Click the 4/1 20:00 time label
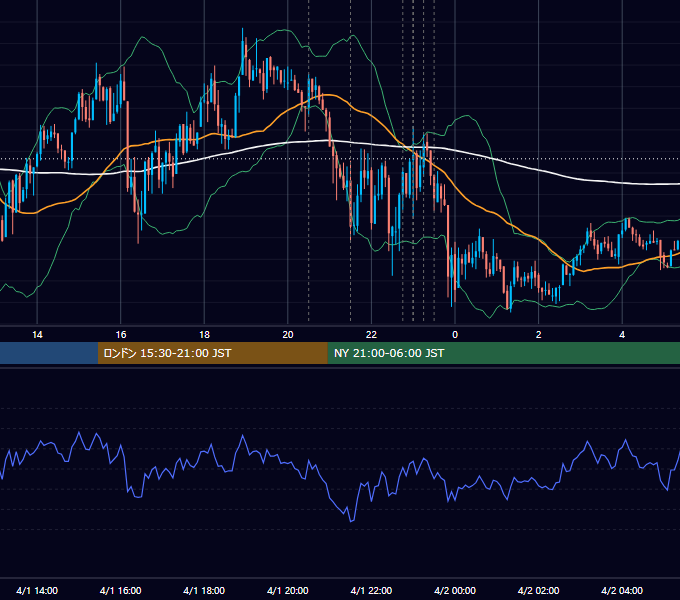680x600 pixels. pos(288,591)
